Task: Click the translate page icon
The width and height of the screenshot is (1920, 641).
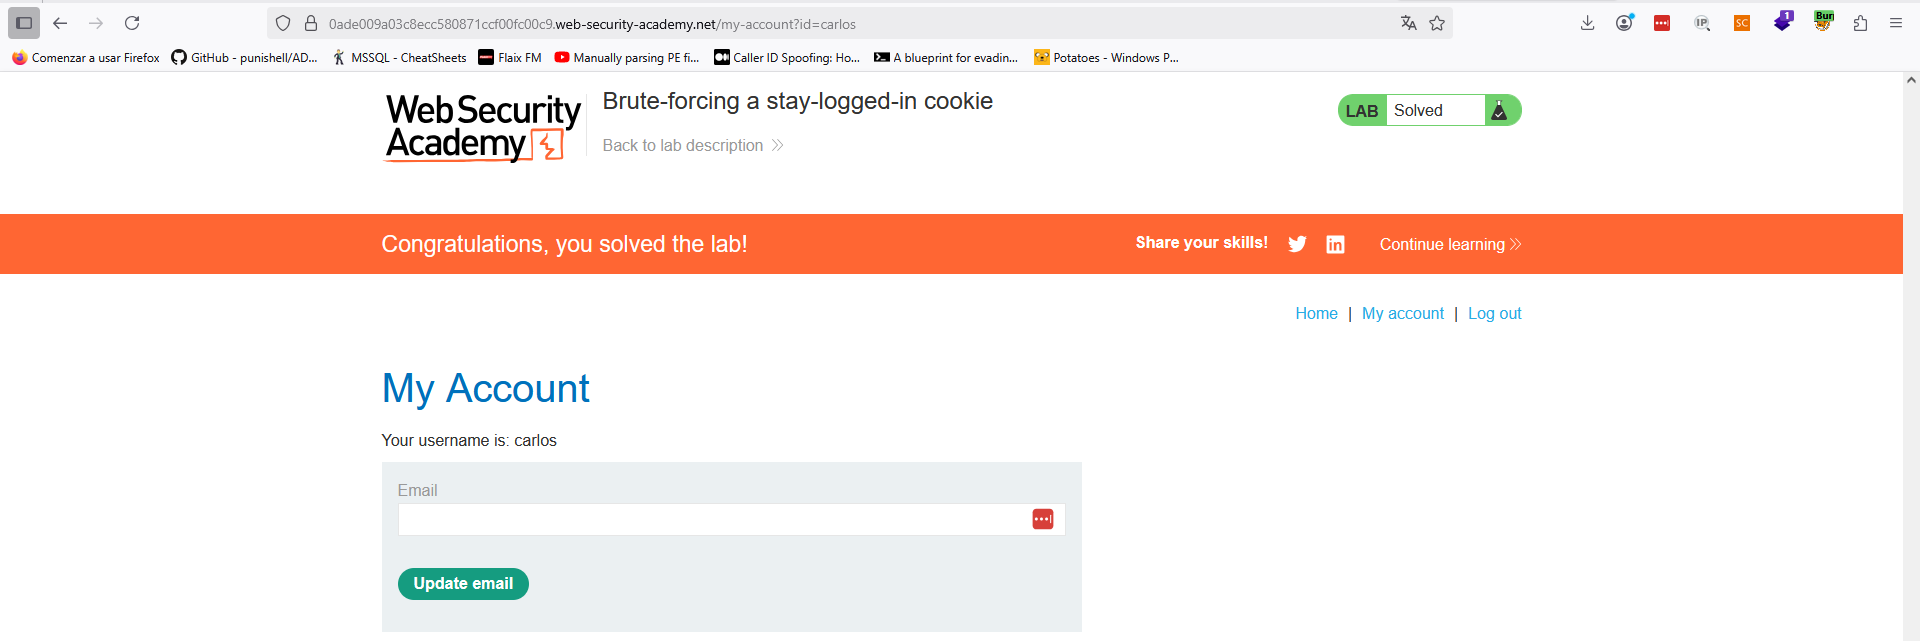Action: click(x=1408, y=23)
